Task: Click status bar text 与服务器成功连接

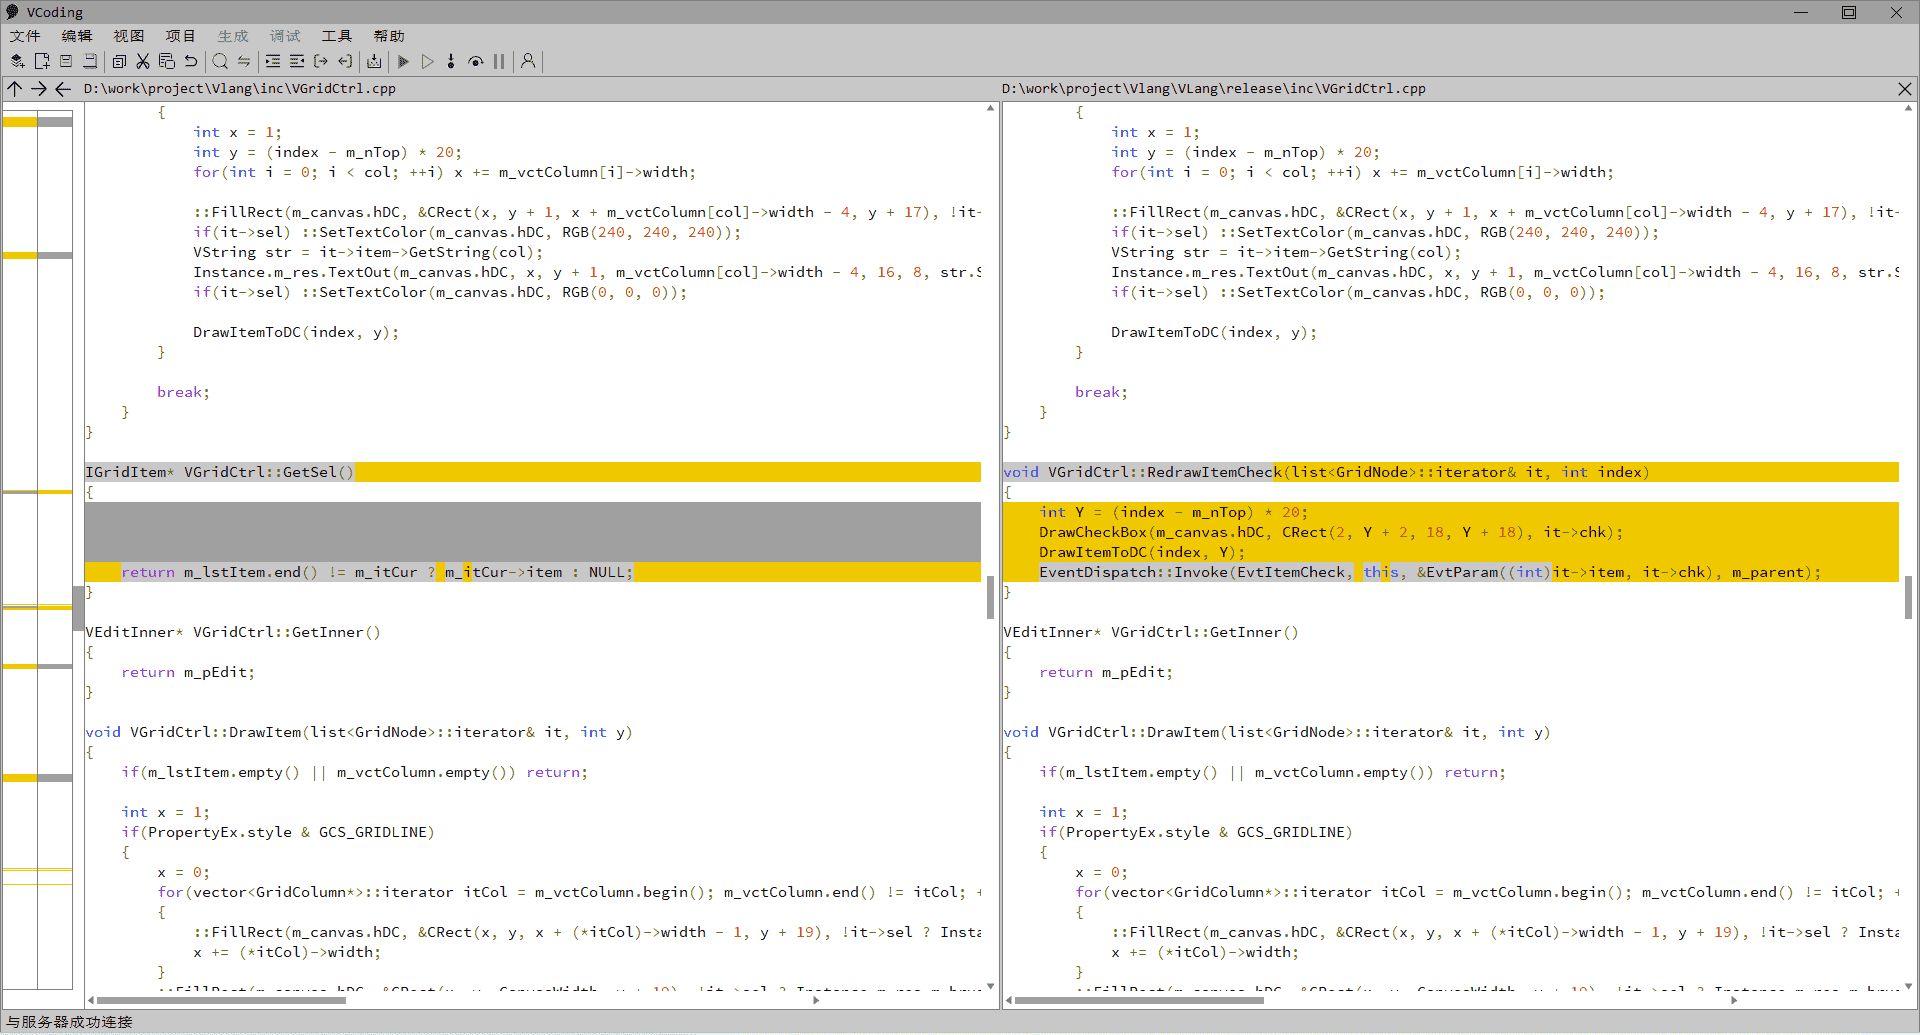Action: pyautogui.click(x=69, y=1022)
